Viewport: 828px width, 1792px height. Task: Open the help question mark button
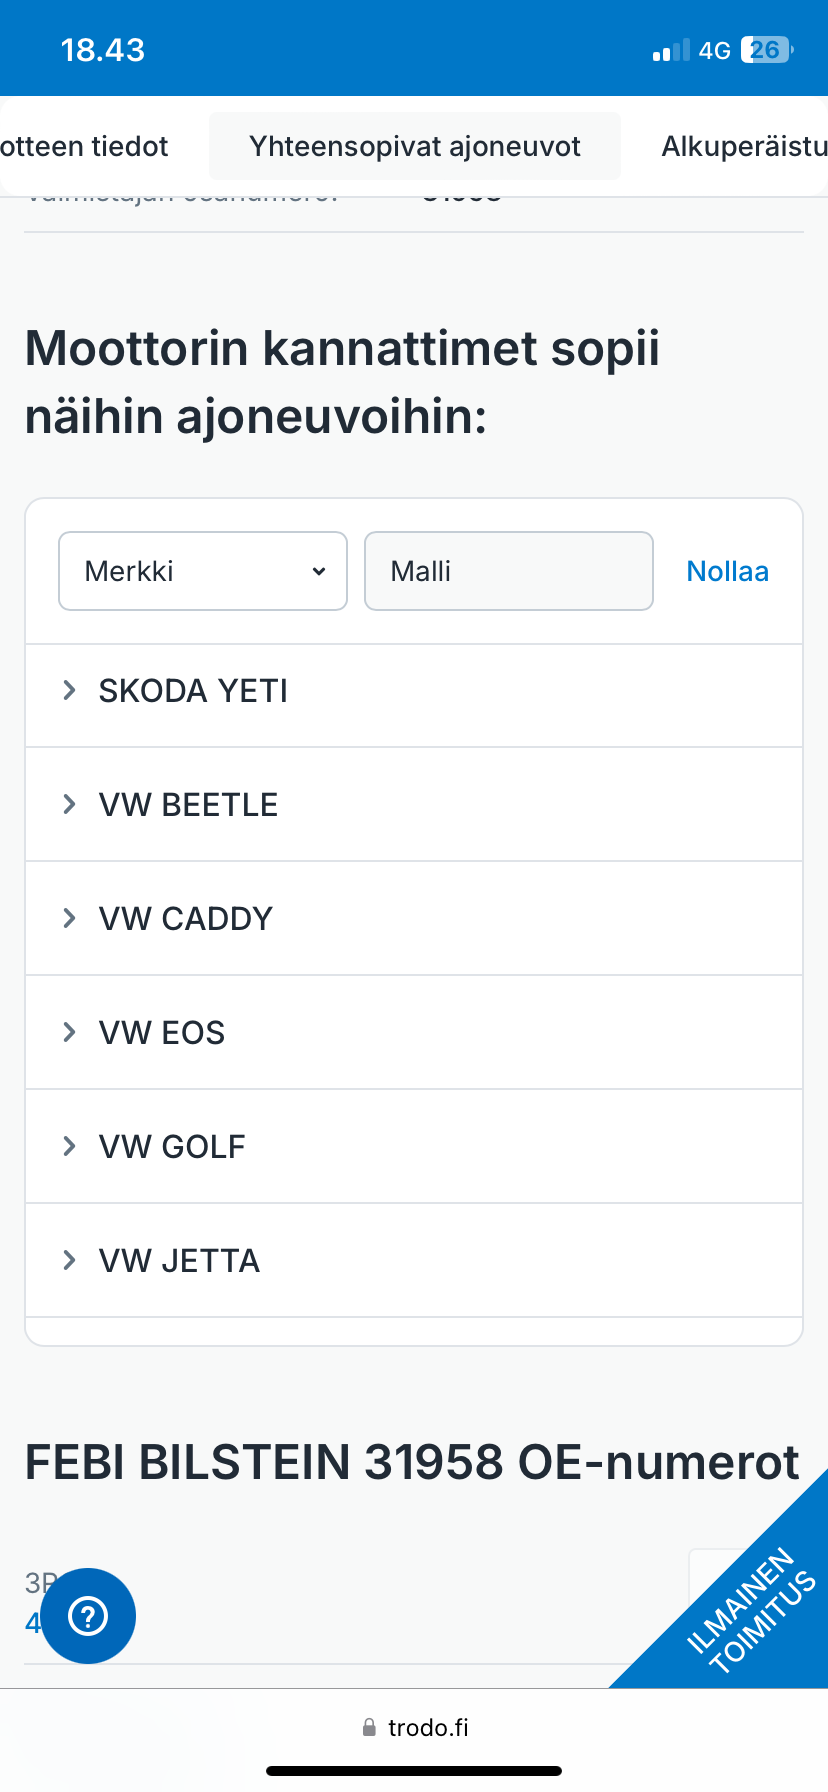(x=88, y=1615)
